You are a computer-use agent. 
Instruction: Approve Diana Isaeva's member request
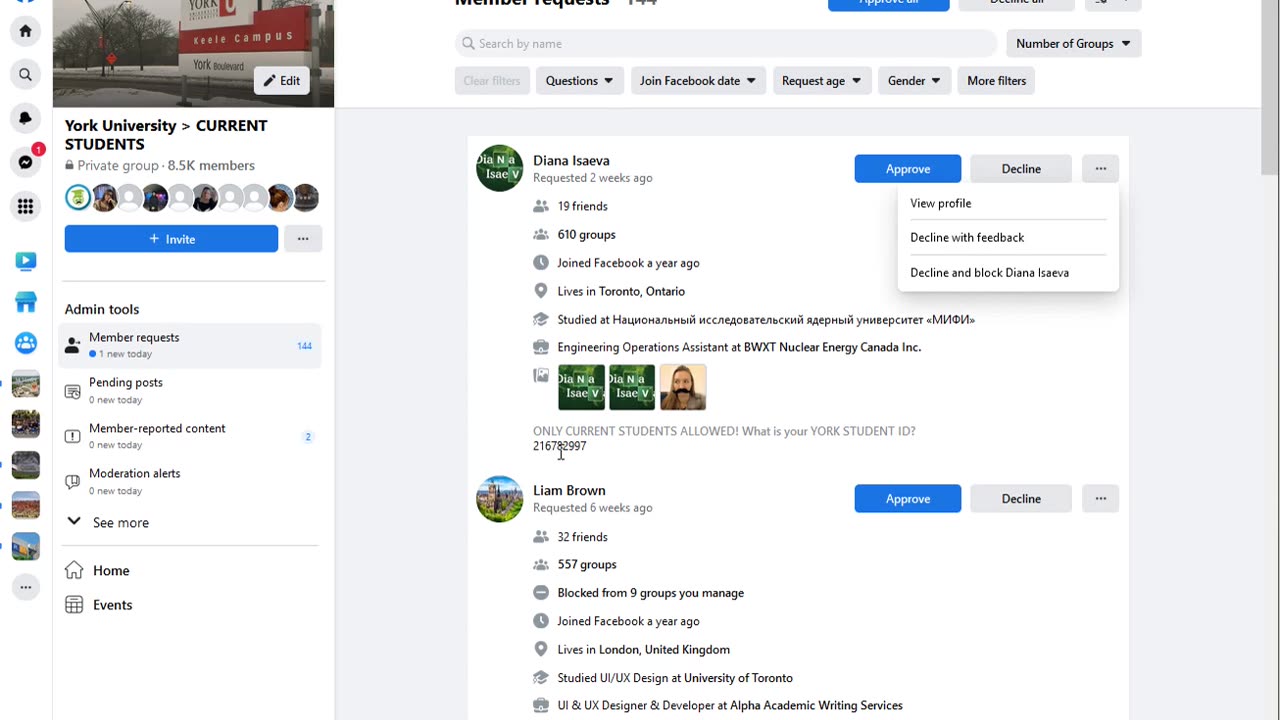pos(908,169)
